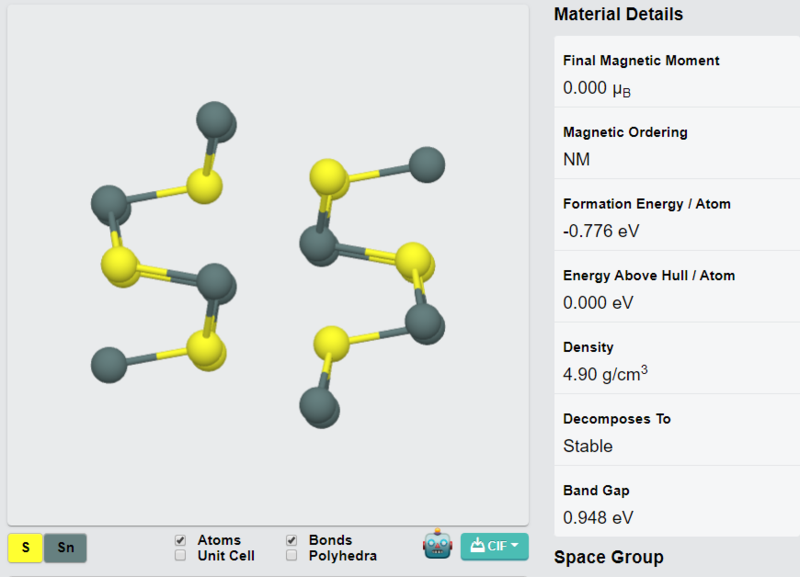The width and height of the screenshot is (800, 577).
Task: Click the Space Group heading
Action: pos(609,557)
